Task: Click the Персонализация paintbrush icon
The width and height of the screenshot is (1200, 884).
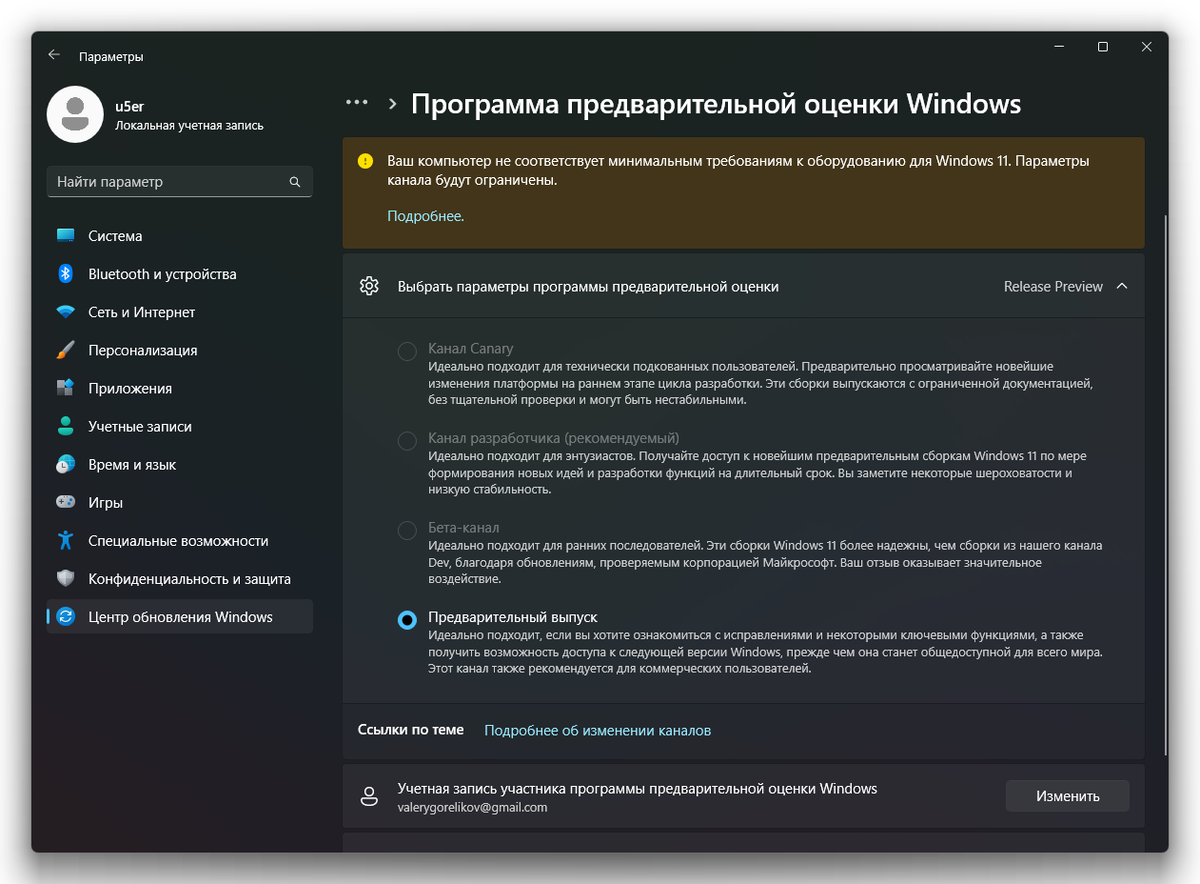Action: coord(66,350)
